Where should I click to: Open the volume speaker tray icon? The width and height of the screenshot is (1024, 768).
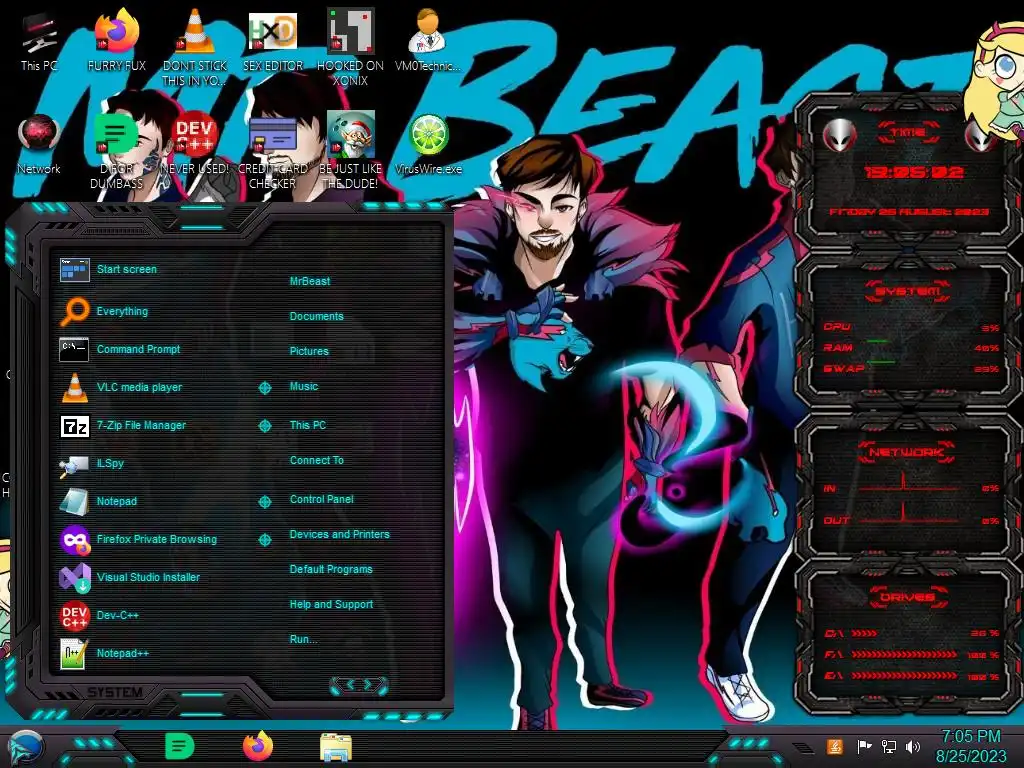point(913,746)
